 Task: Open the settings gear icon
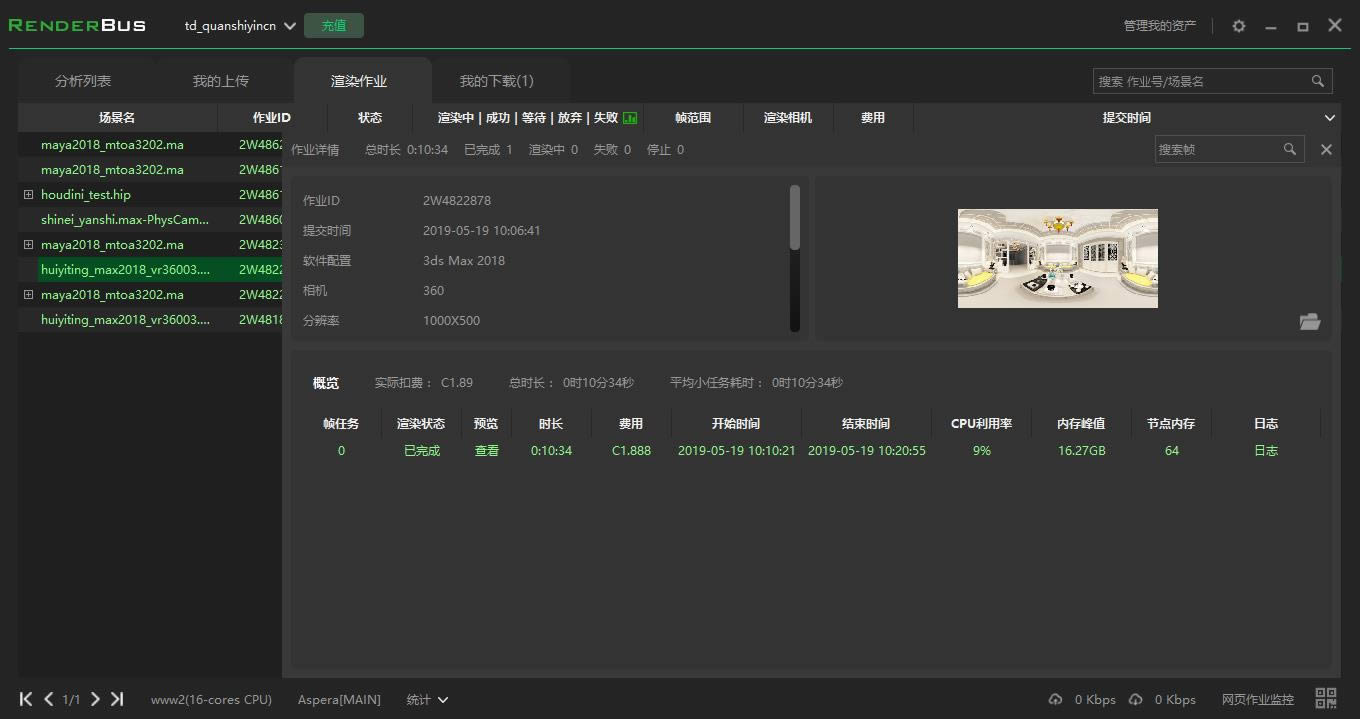tap(1239, 26)
